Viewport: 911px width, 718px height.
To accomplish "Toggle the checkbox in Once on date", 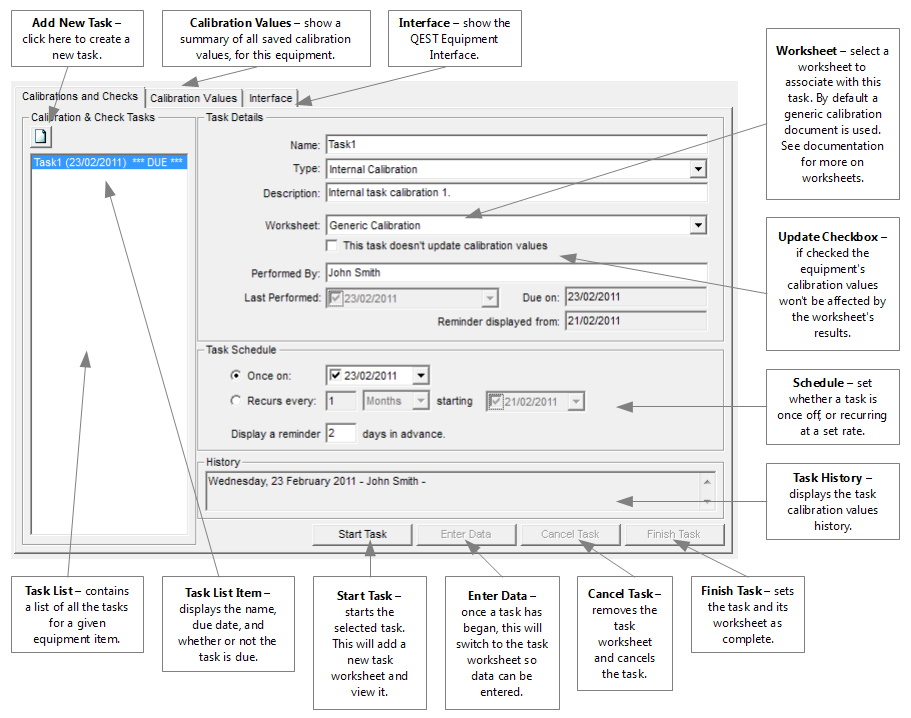I will click(336, 376).
